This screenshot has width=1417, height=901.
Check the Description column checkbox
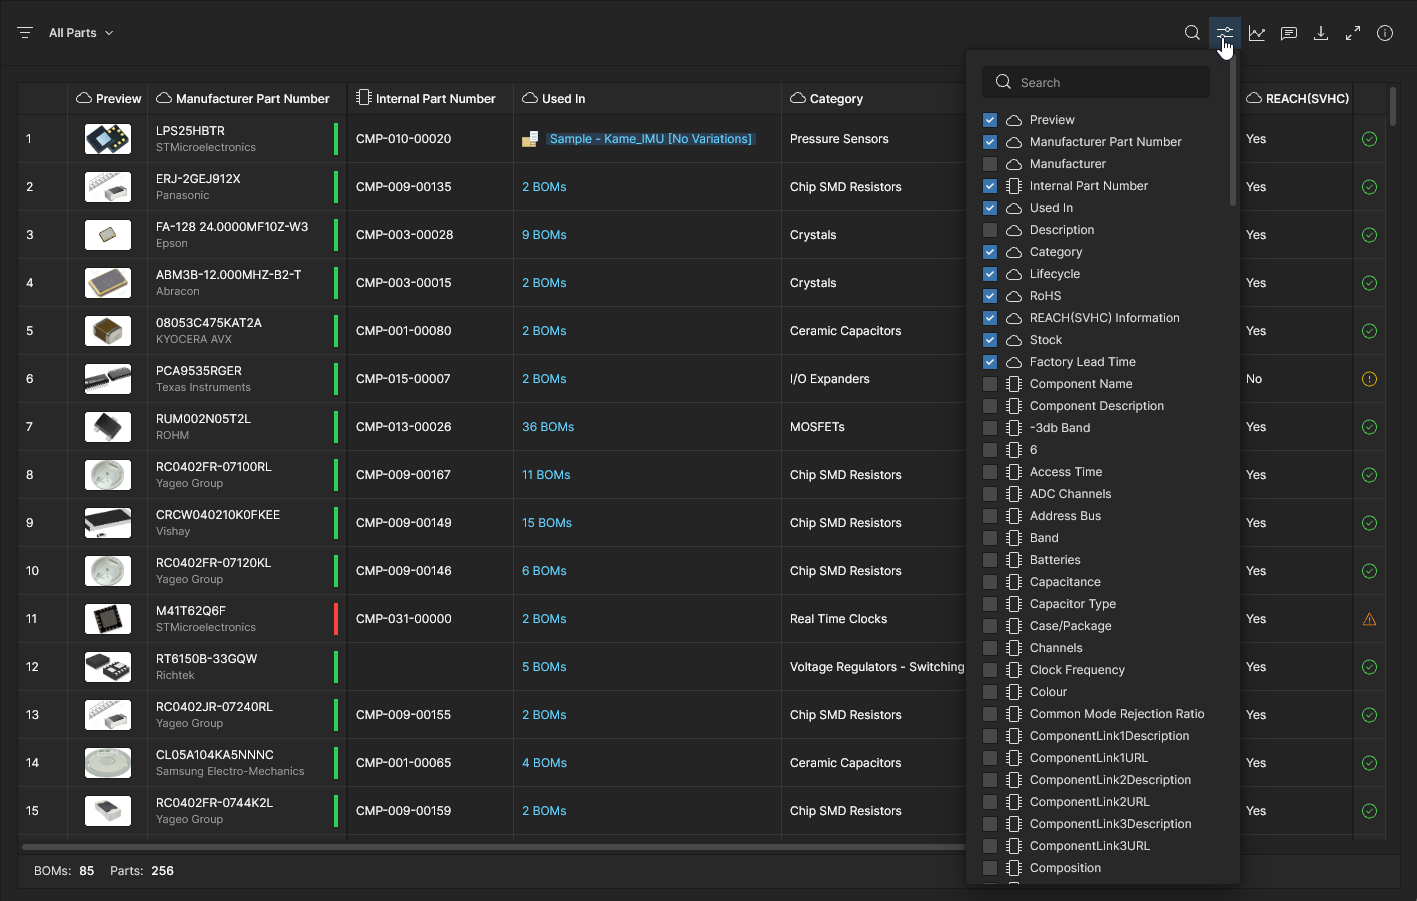[990, 230]
